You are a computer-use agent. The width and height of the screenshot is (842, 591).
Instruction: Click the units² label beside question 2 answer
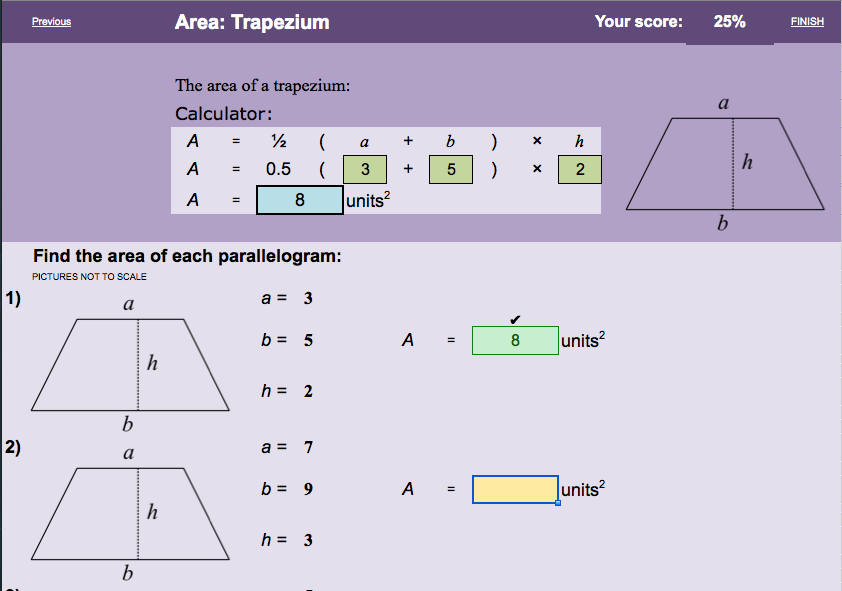(580, 489)
